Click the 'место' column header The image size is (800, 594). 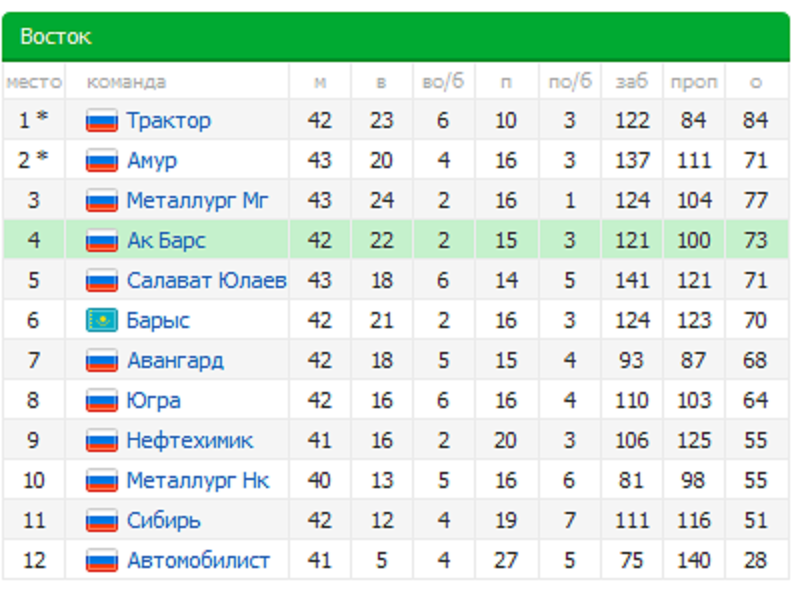34,82
